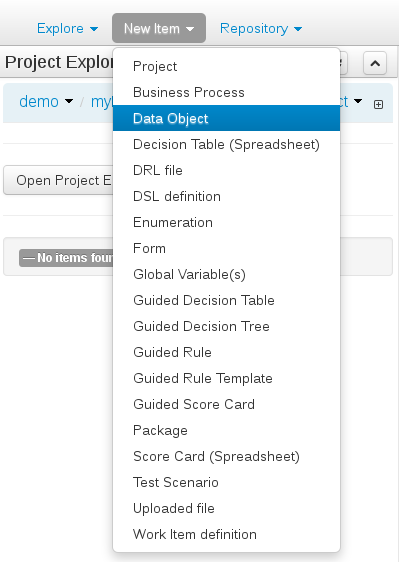Image resolution: width=399 pixels, height=562 pixels.
Task: Open the Explore dropdown menu
Action: tap(67, 28)
